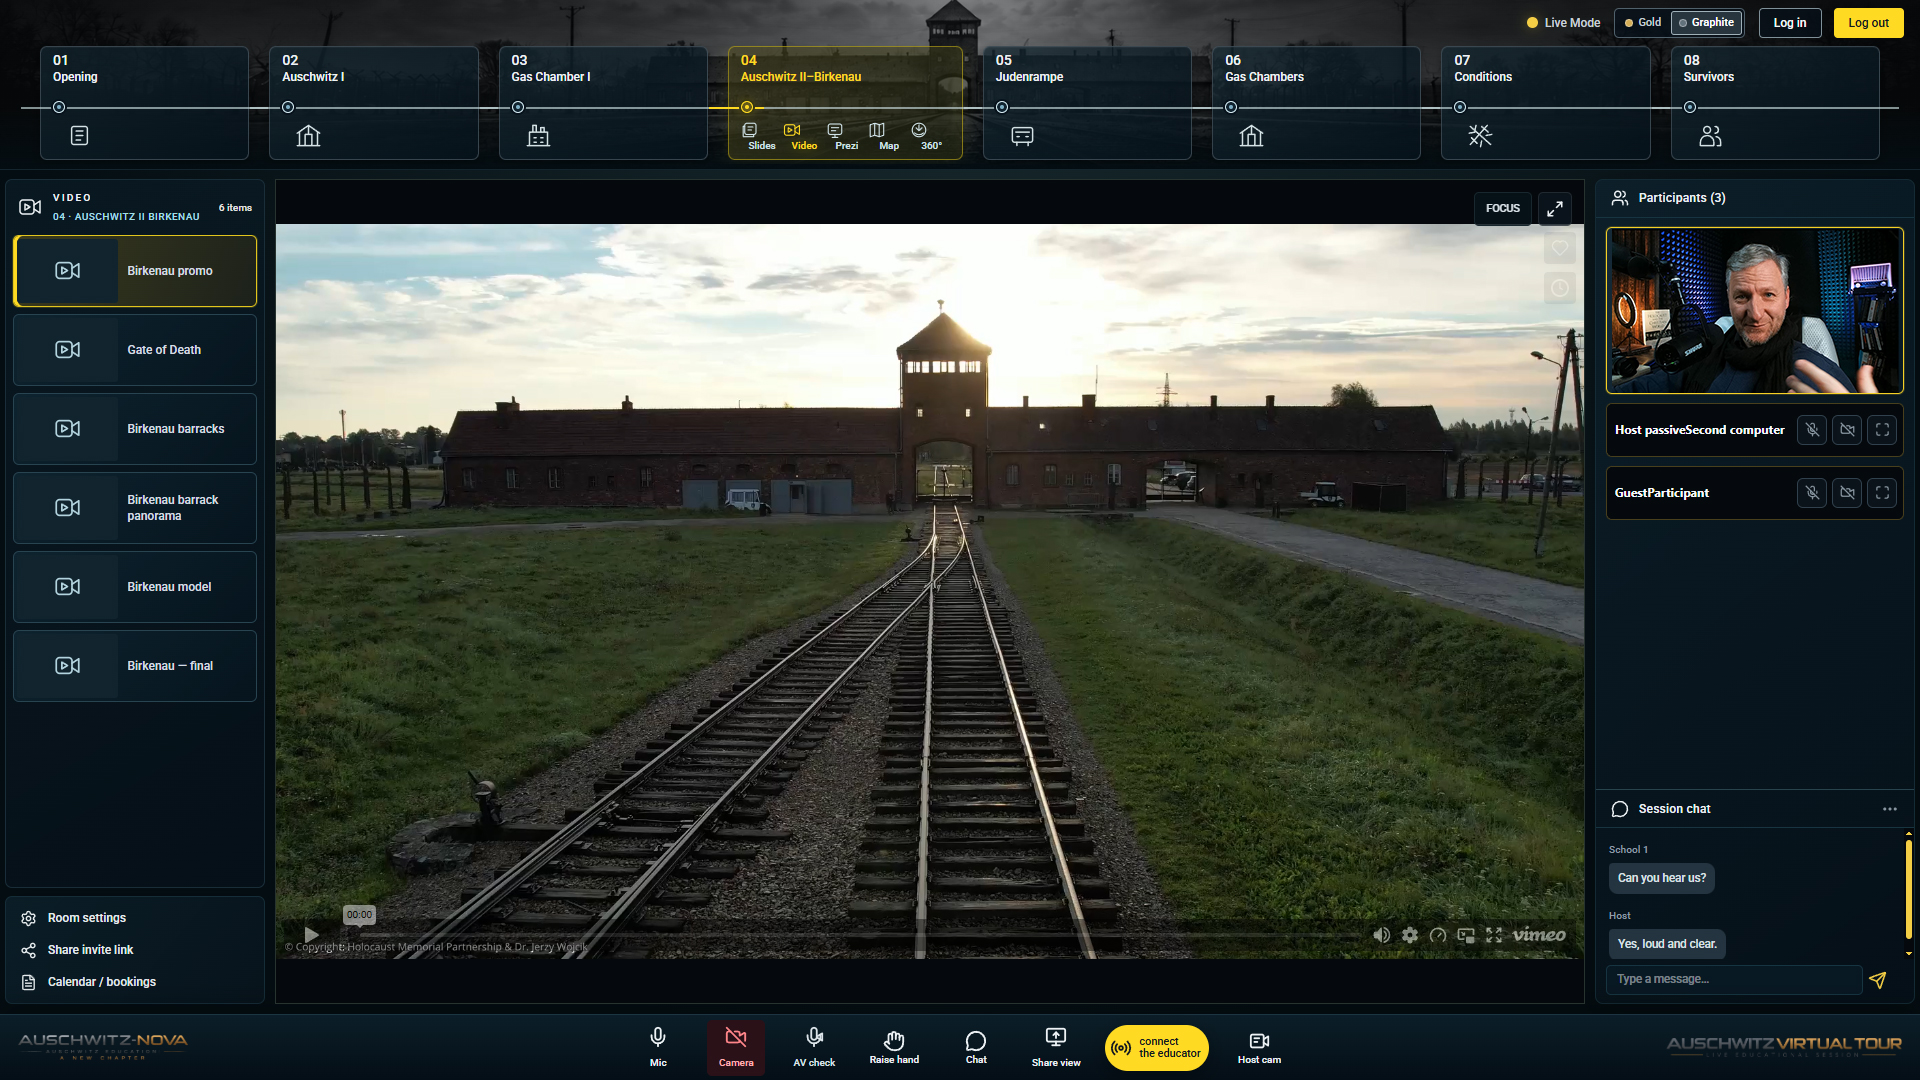1920x1080 pixels.
Task: Expand Host passiveSecond computer view
Action: (1882, 430)
